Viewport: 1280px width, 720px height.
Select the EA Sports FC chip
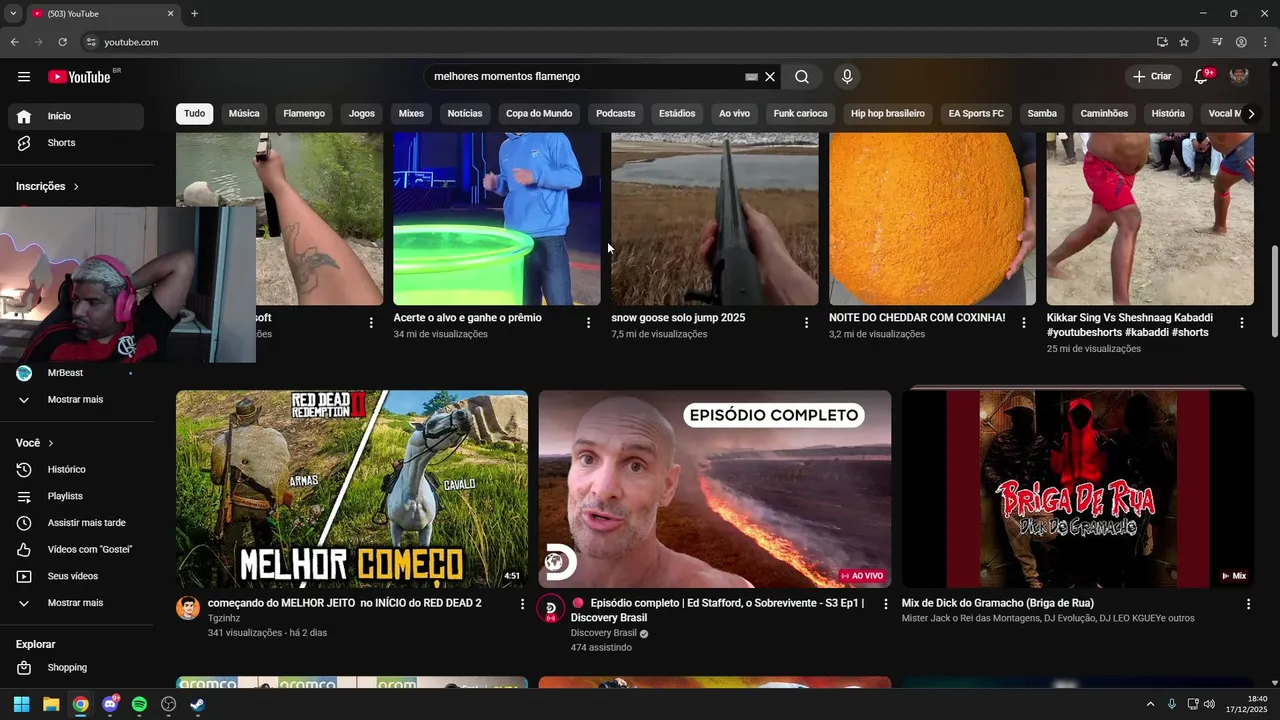(x=976, y=114)
